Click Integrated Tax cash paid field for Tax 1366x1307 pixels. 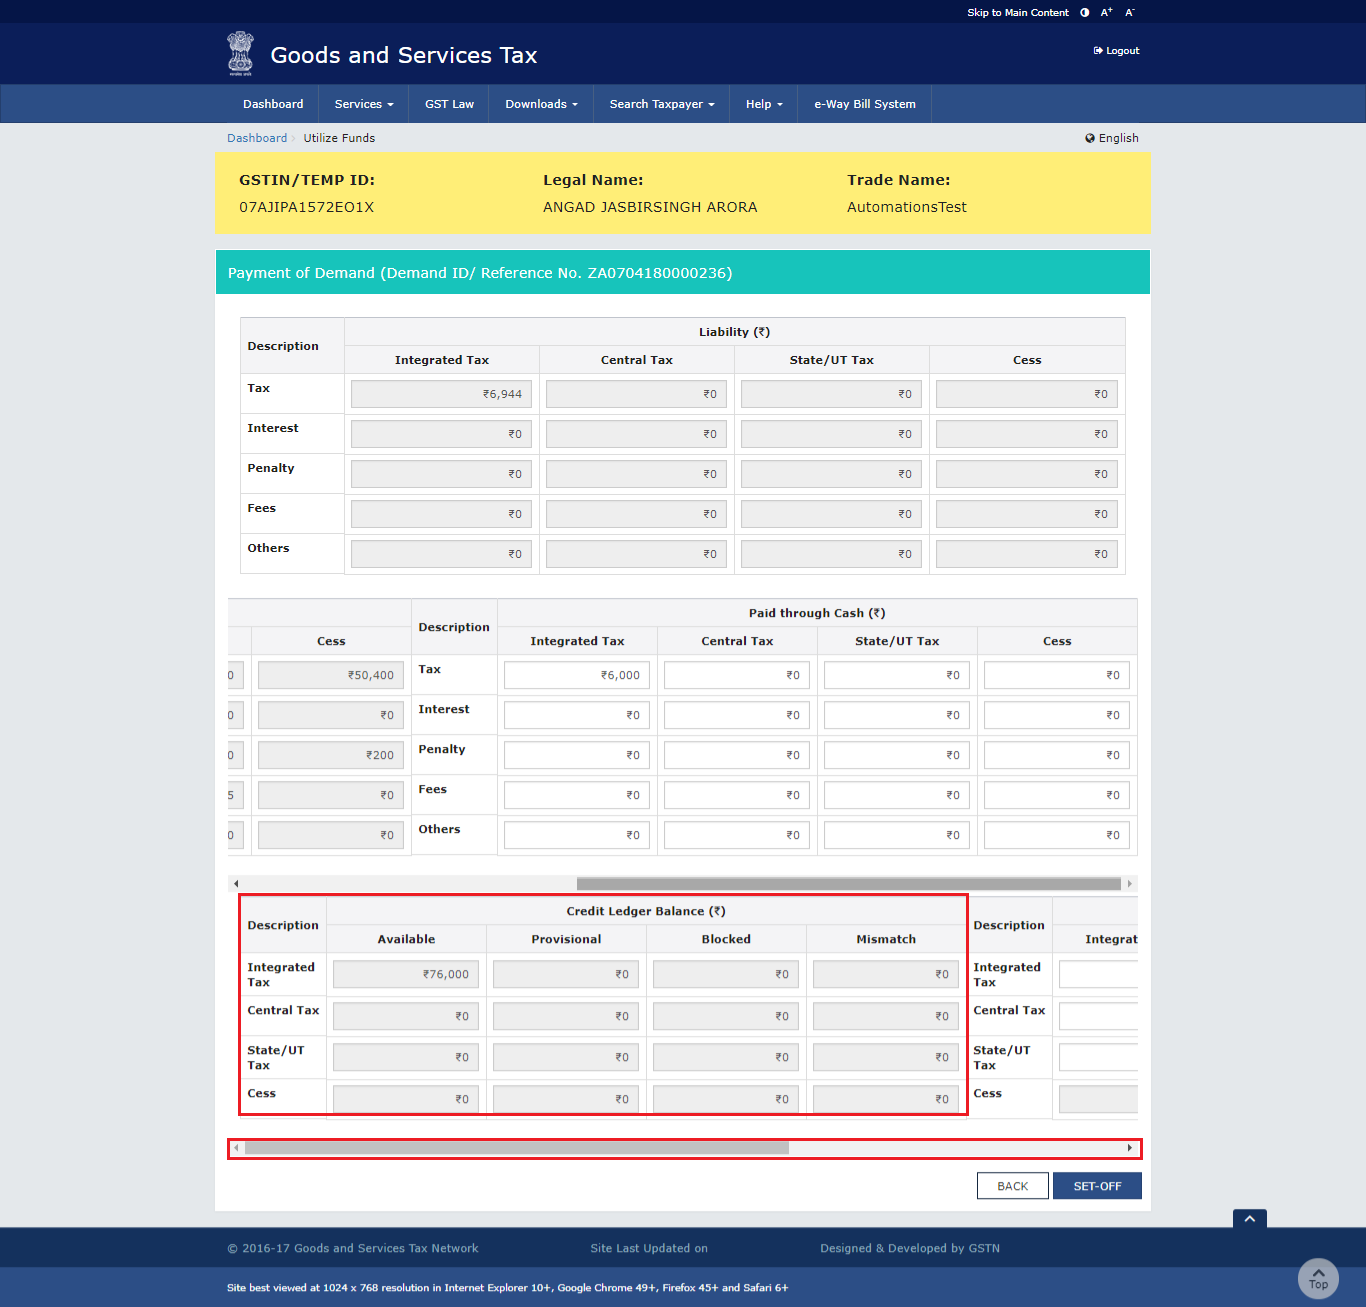[577, 675]
